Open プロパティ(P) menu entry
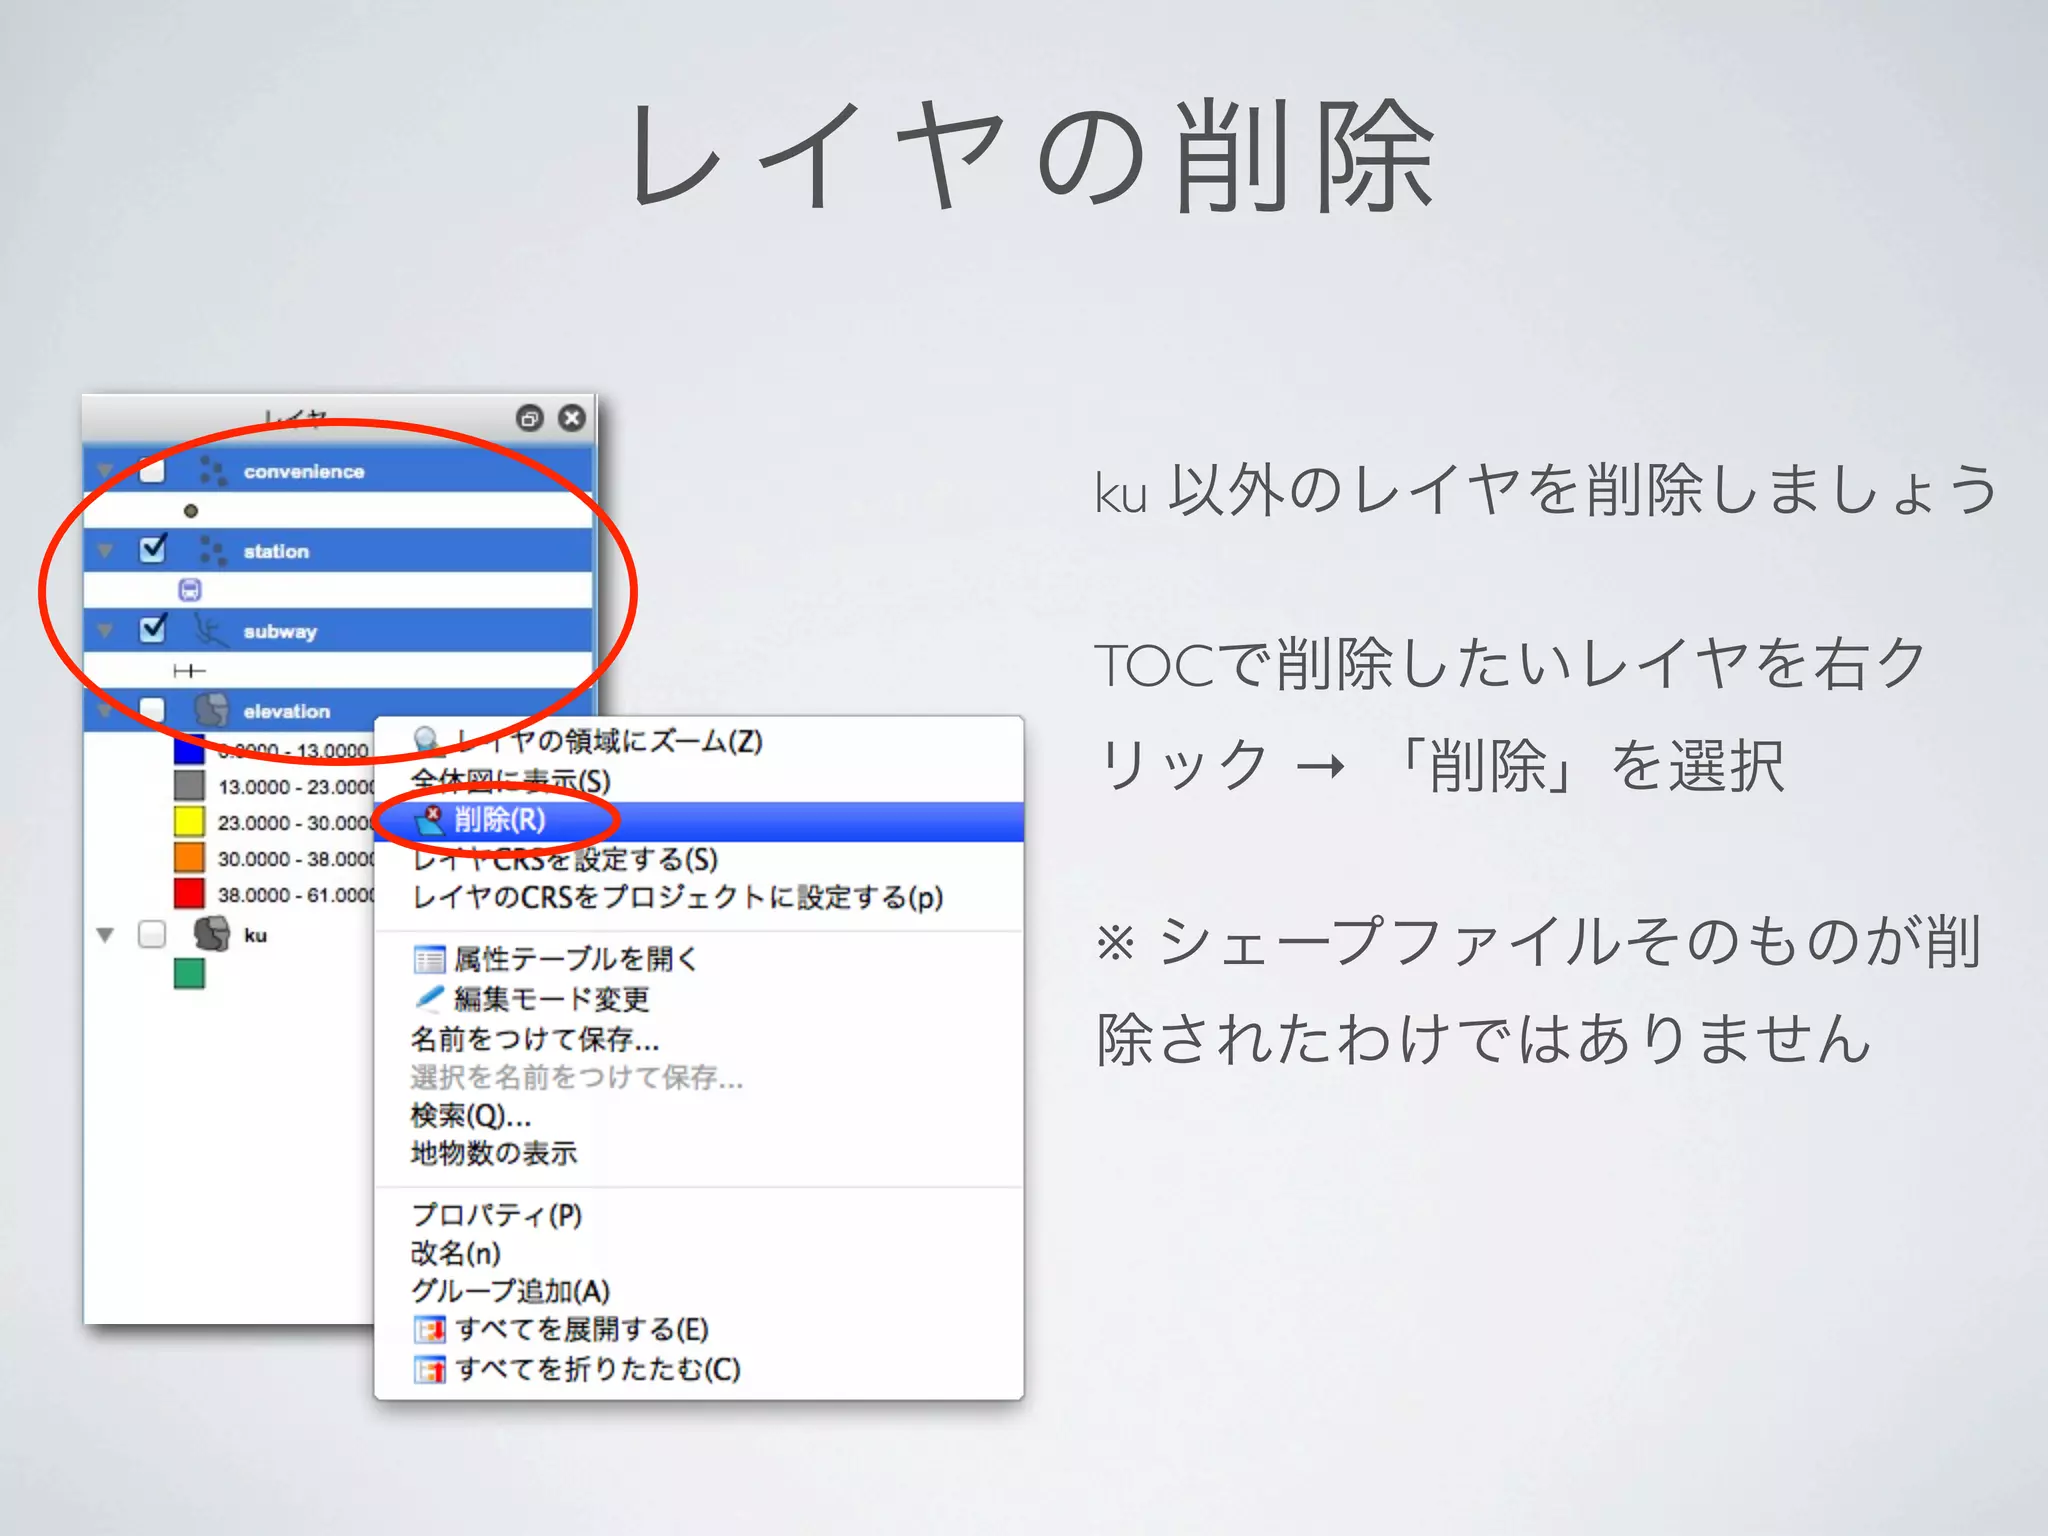 coord(699,1215)
